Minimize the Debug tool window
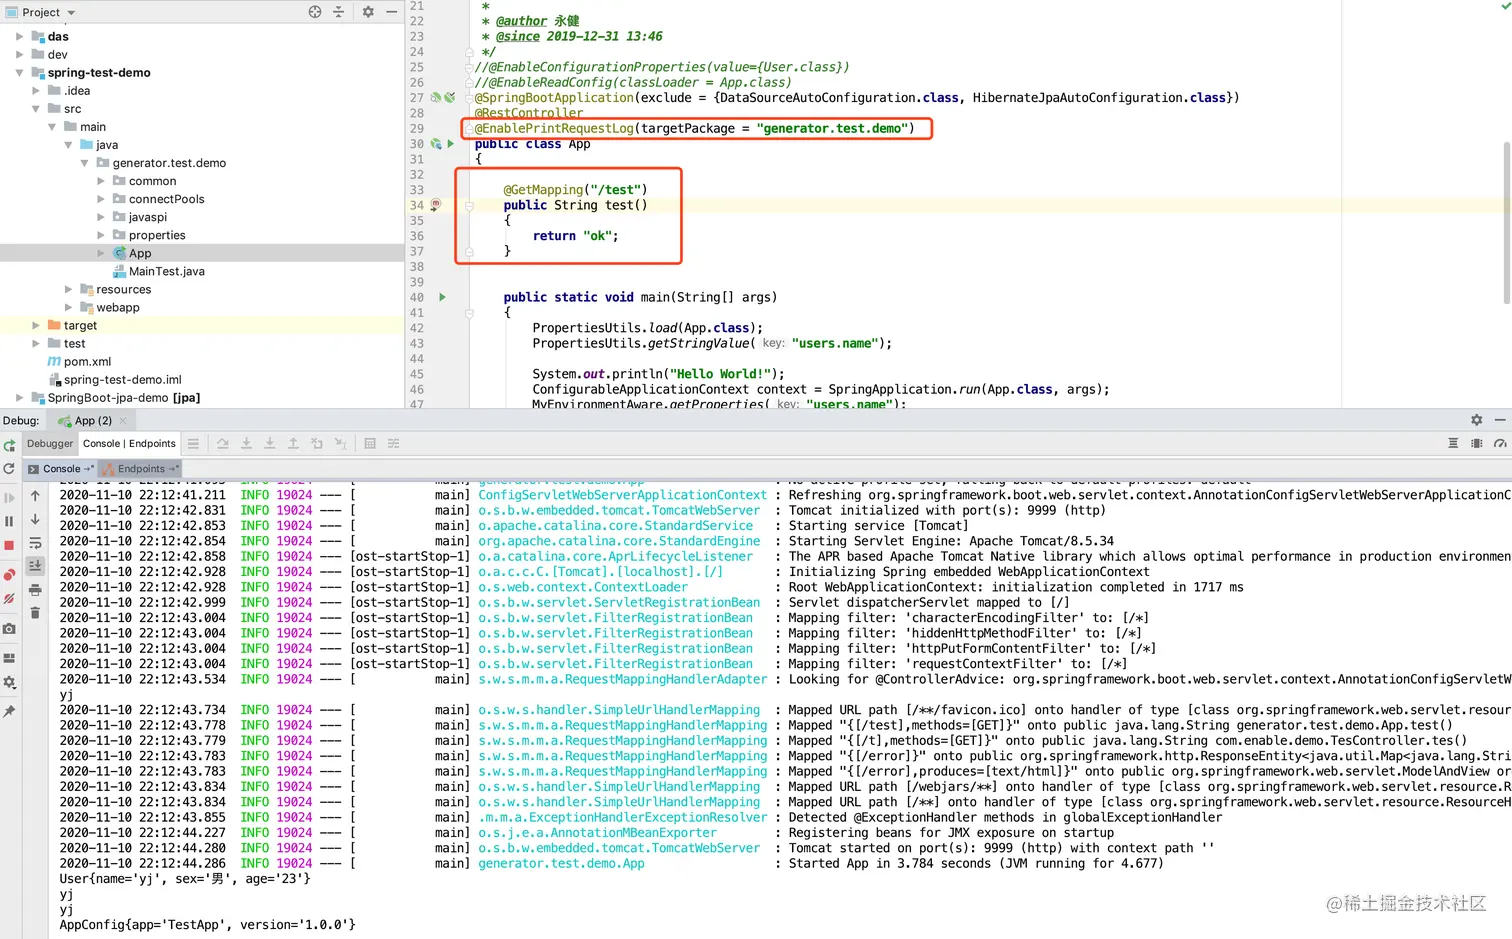This screenshot has height=939, width=1512. coord(1500,420)
